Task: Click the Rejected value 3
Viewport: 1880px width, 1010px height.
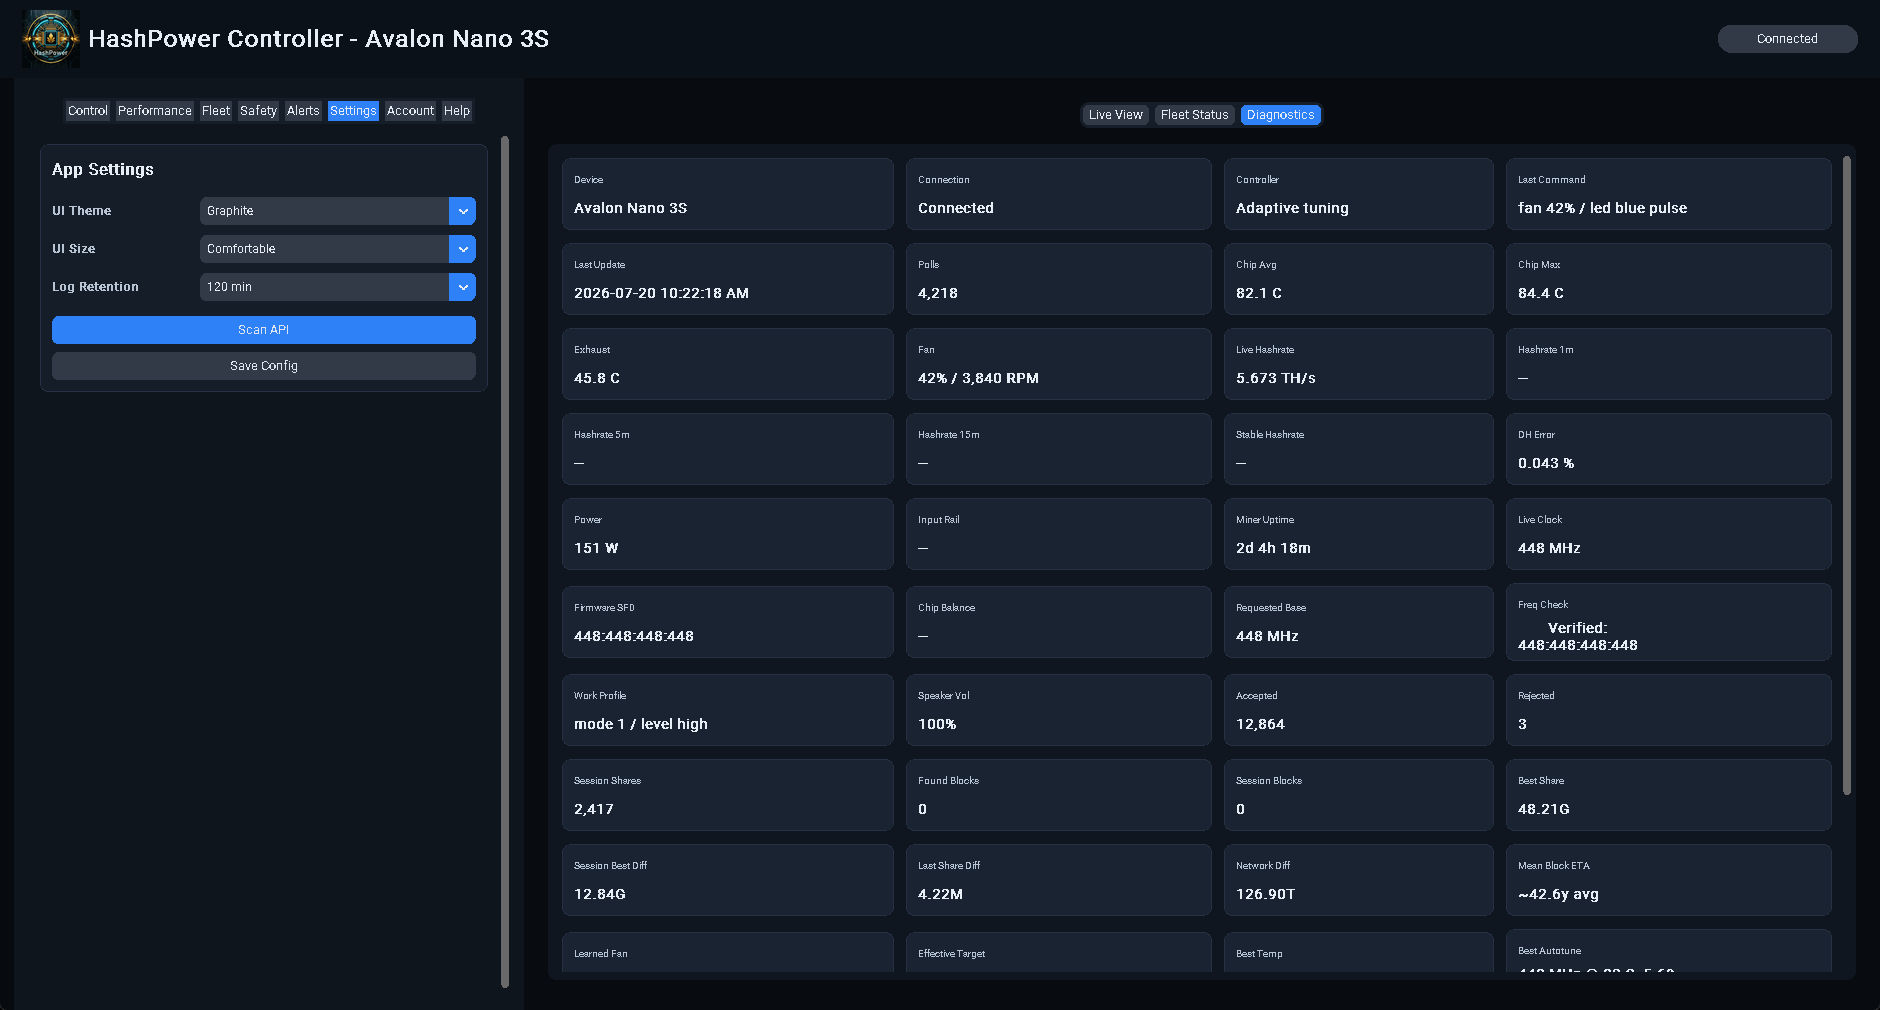Action: click(1522, 724)
